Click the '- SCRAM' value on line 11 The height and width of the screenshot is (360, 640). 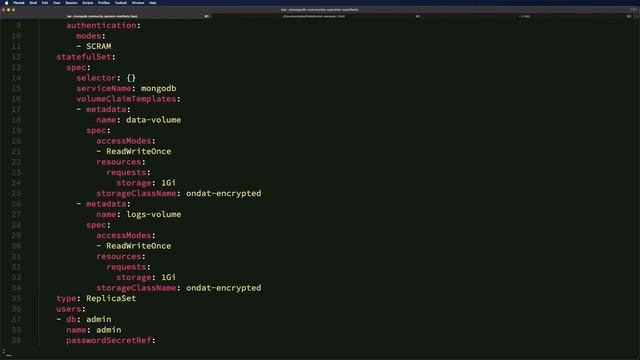[x=93, y=47]
